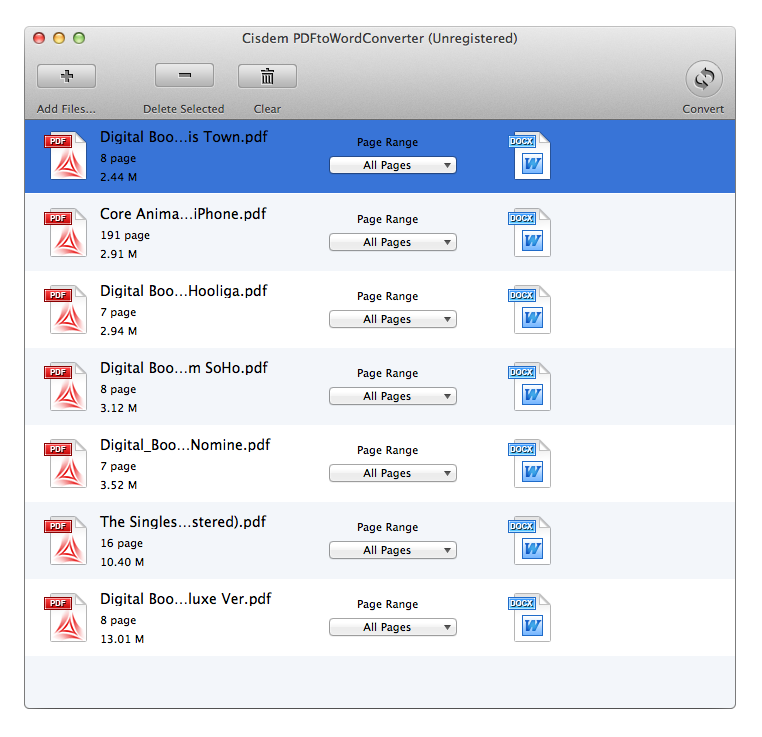Click PDF icon for Digital Boo...is Town.pdf
Viewport: 762px width, 737px height.
(66, 155)
